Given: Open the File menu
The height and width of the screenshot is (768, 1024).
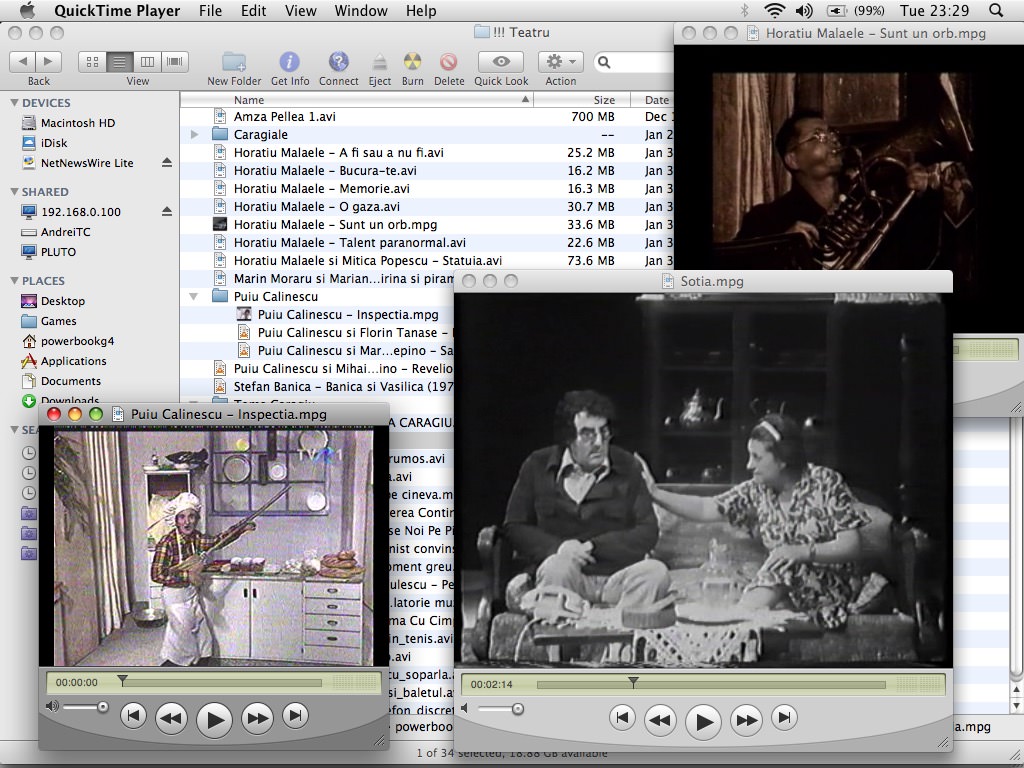Looking at the screenshot, I should [210, 10].
